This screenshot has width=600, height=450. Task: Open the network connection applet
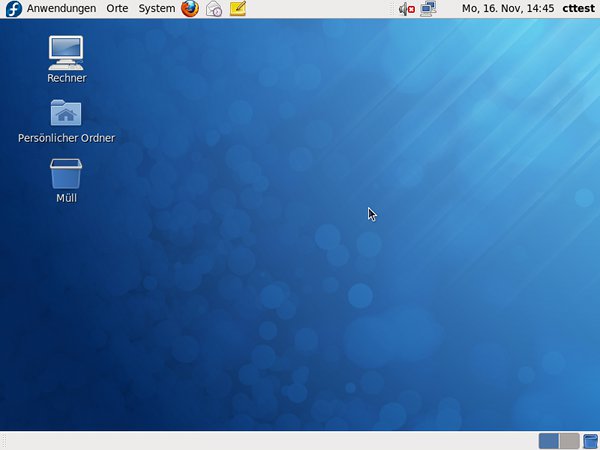[x=428, y=9]
